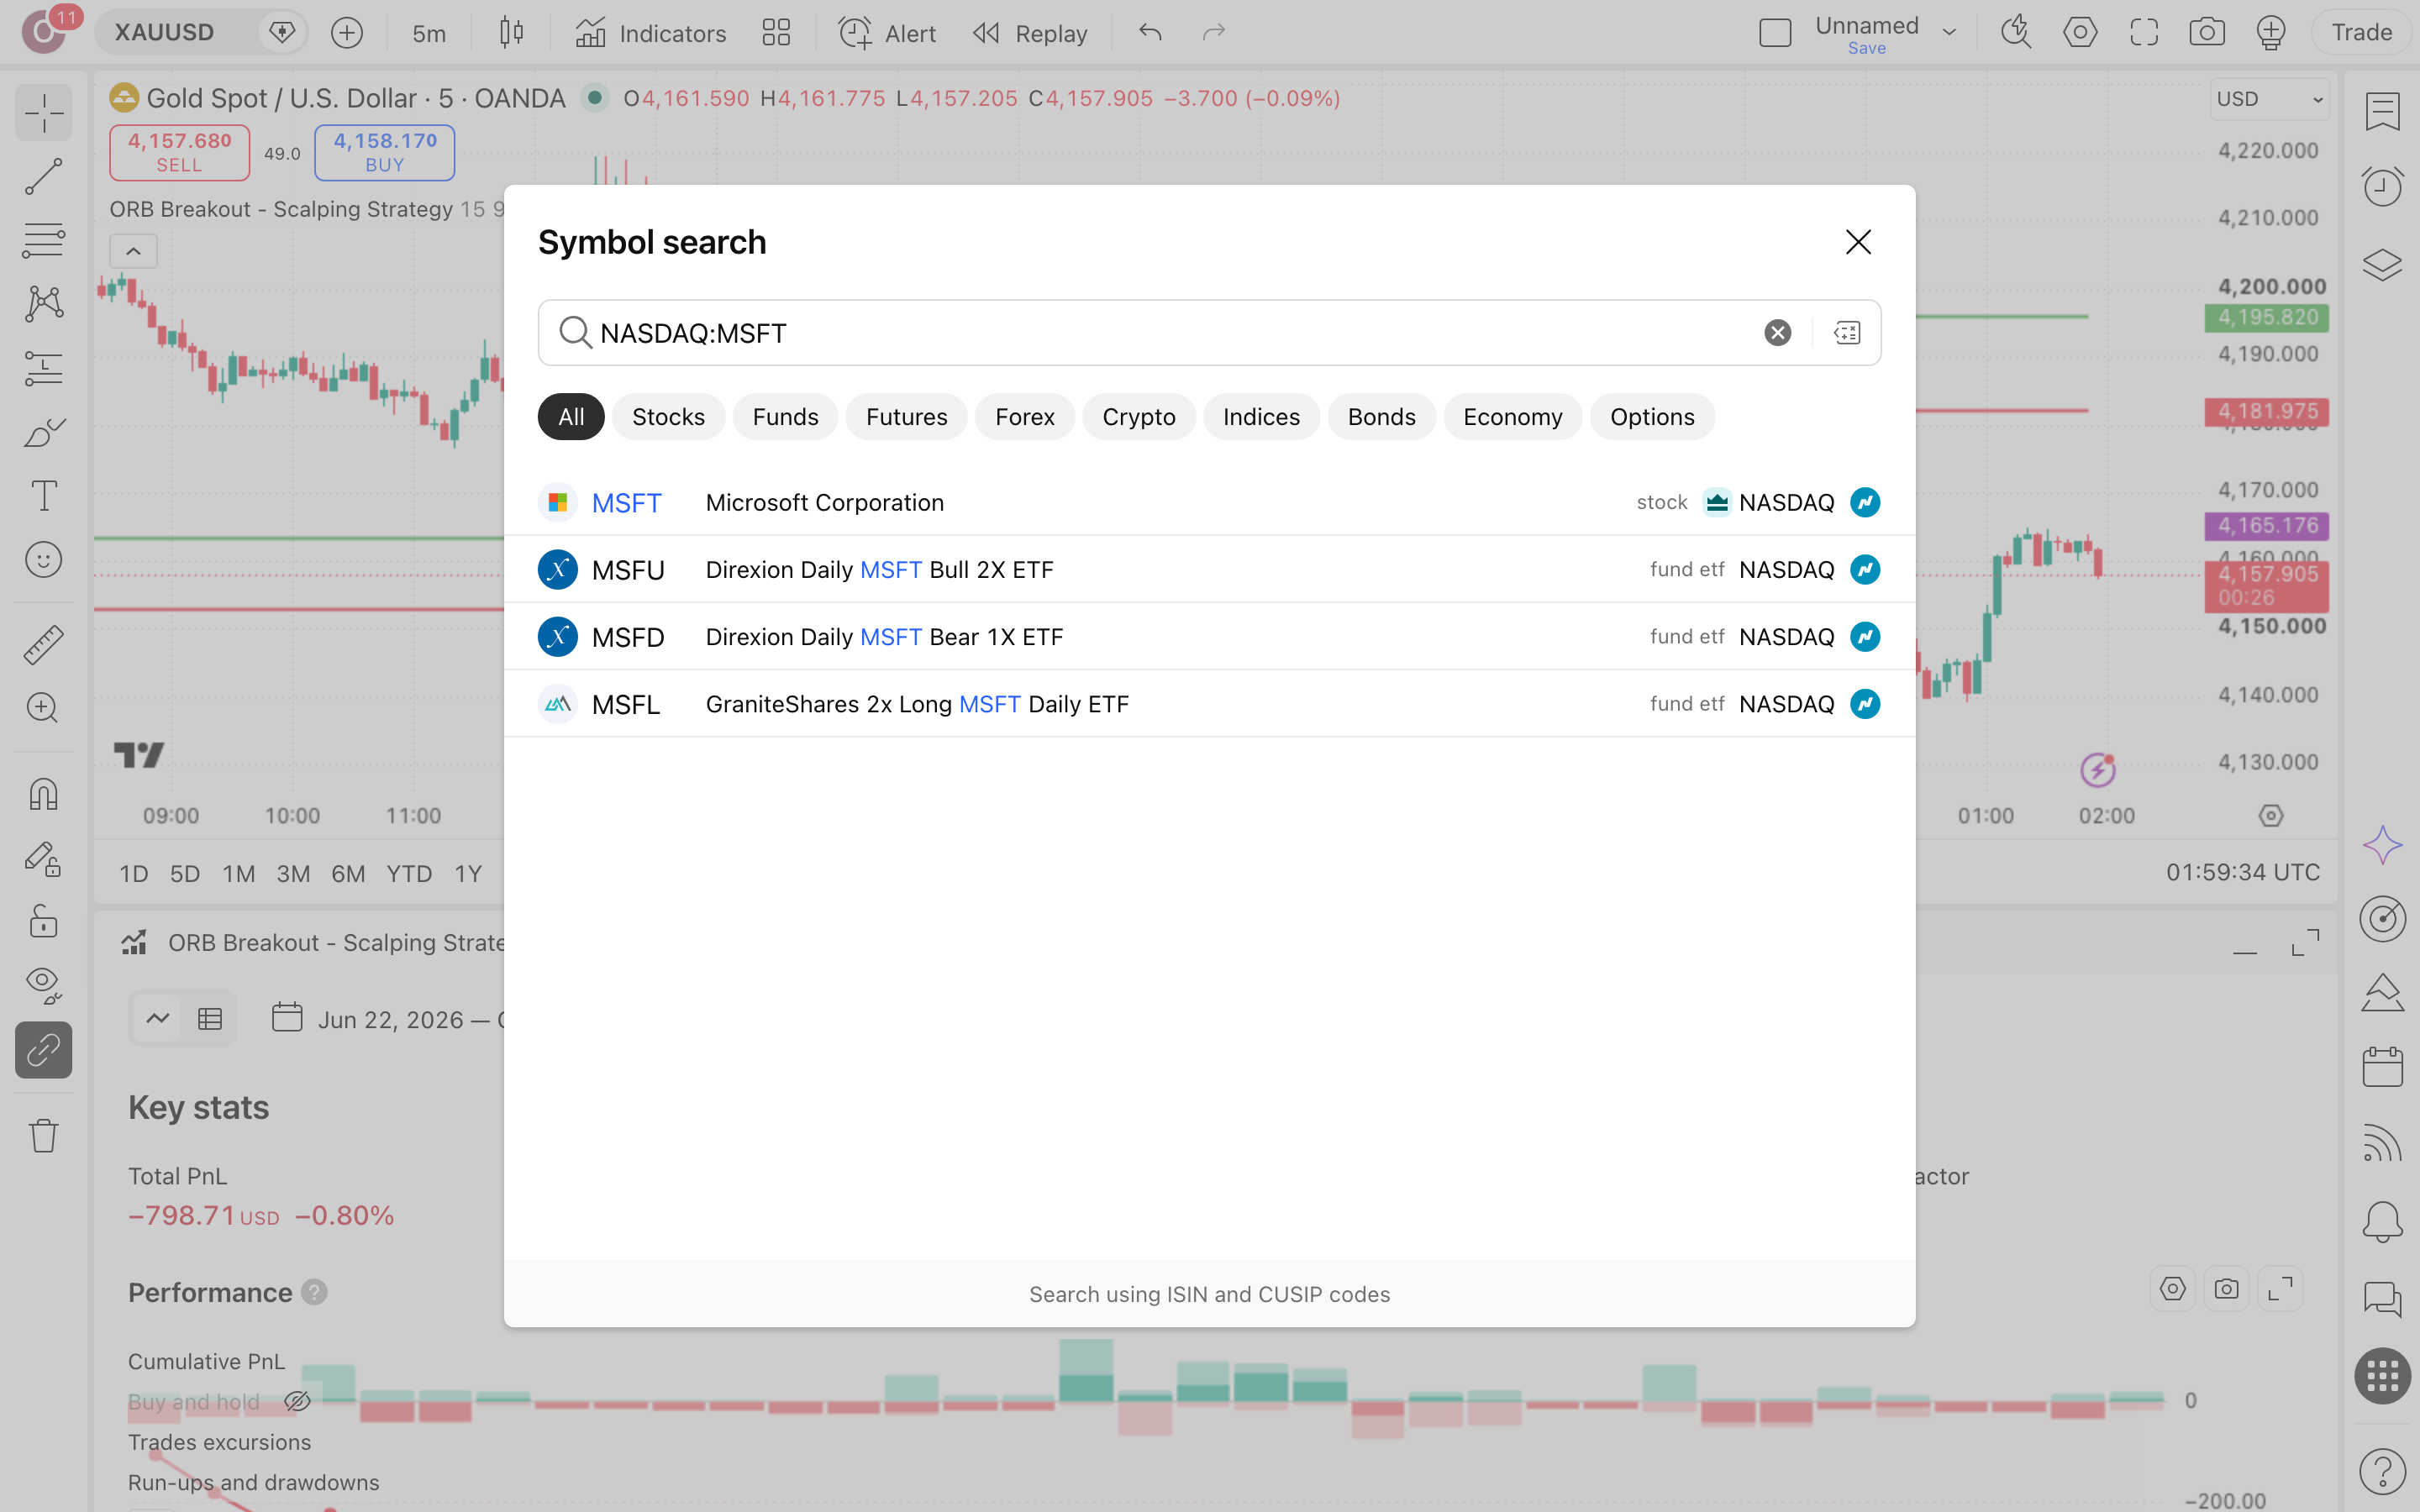Select the measure ruler tool
This screenshot has height=1512, width=2420.
pyautogui.click(x=43, y=645)
